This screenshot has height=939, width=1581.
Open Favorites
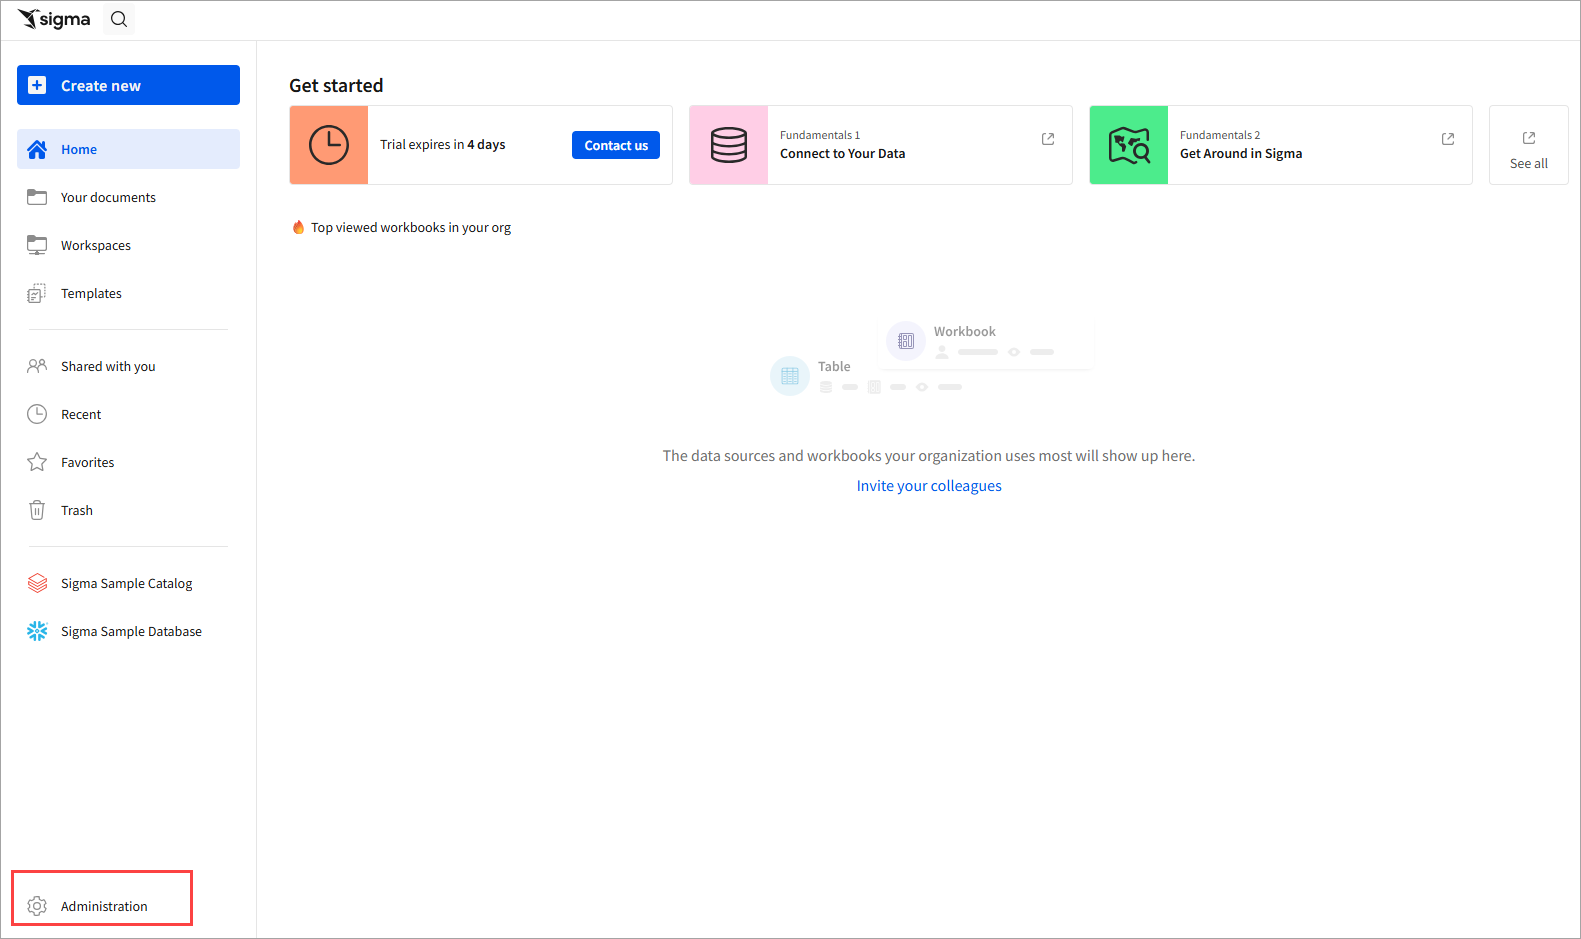coord(128,462)
